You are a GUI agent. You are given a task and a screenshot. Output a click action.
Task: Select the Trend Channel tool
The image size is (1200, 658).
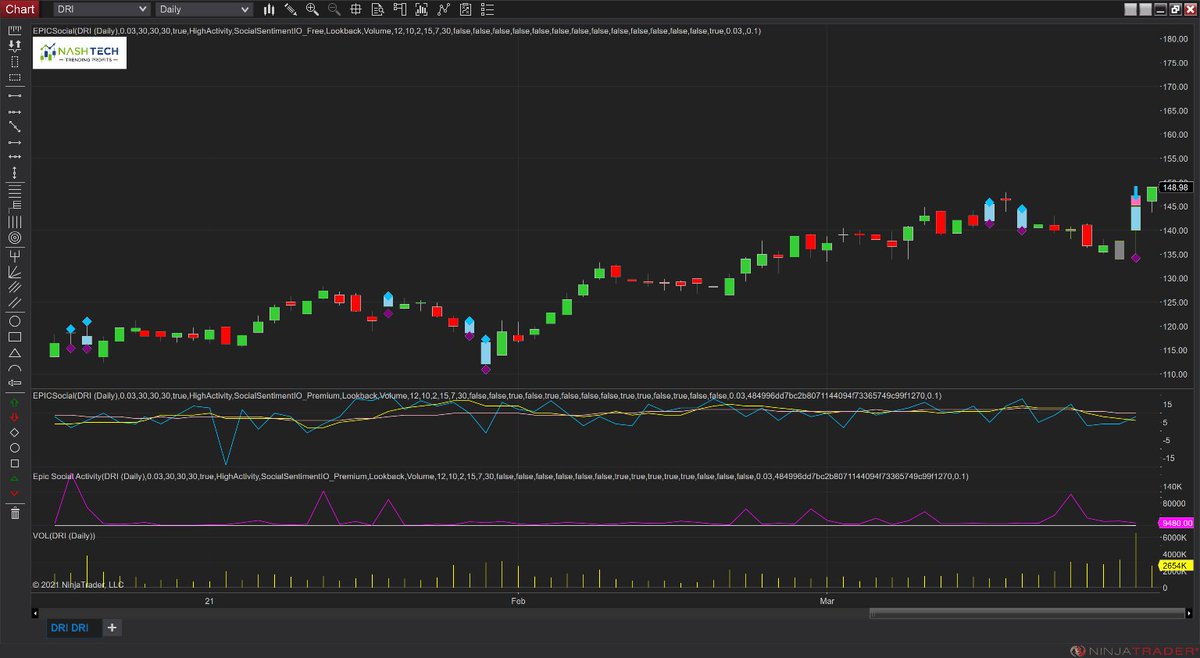[x=15, y=302]
